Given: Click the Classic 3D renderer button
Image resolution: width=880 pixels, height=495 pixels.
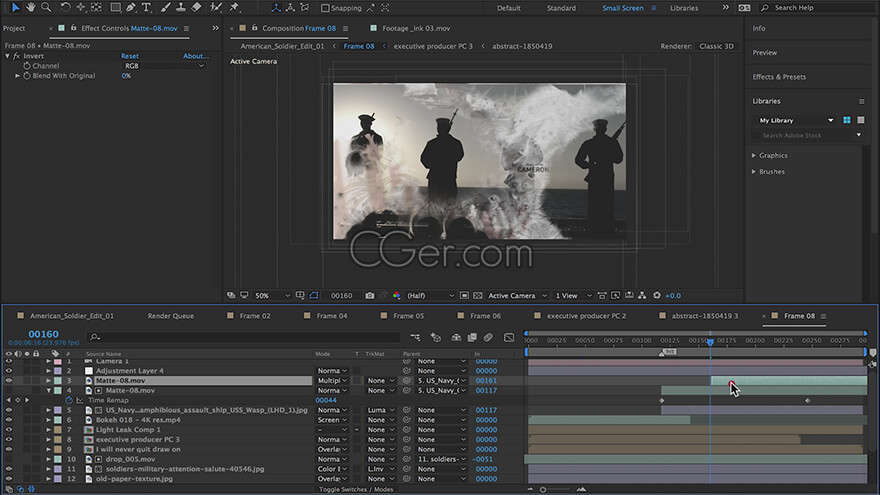Looking at the screenshot, I should [716, 46].
